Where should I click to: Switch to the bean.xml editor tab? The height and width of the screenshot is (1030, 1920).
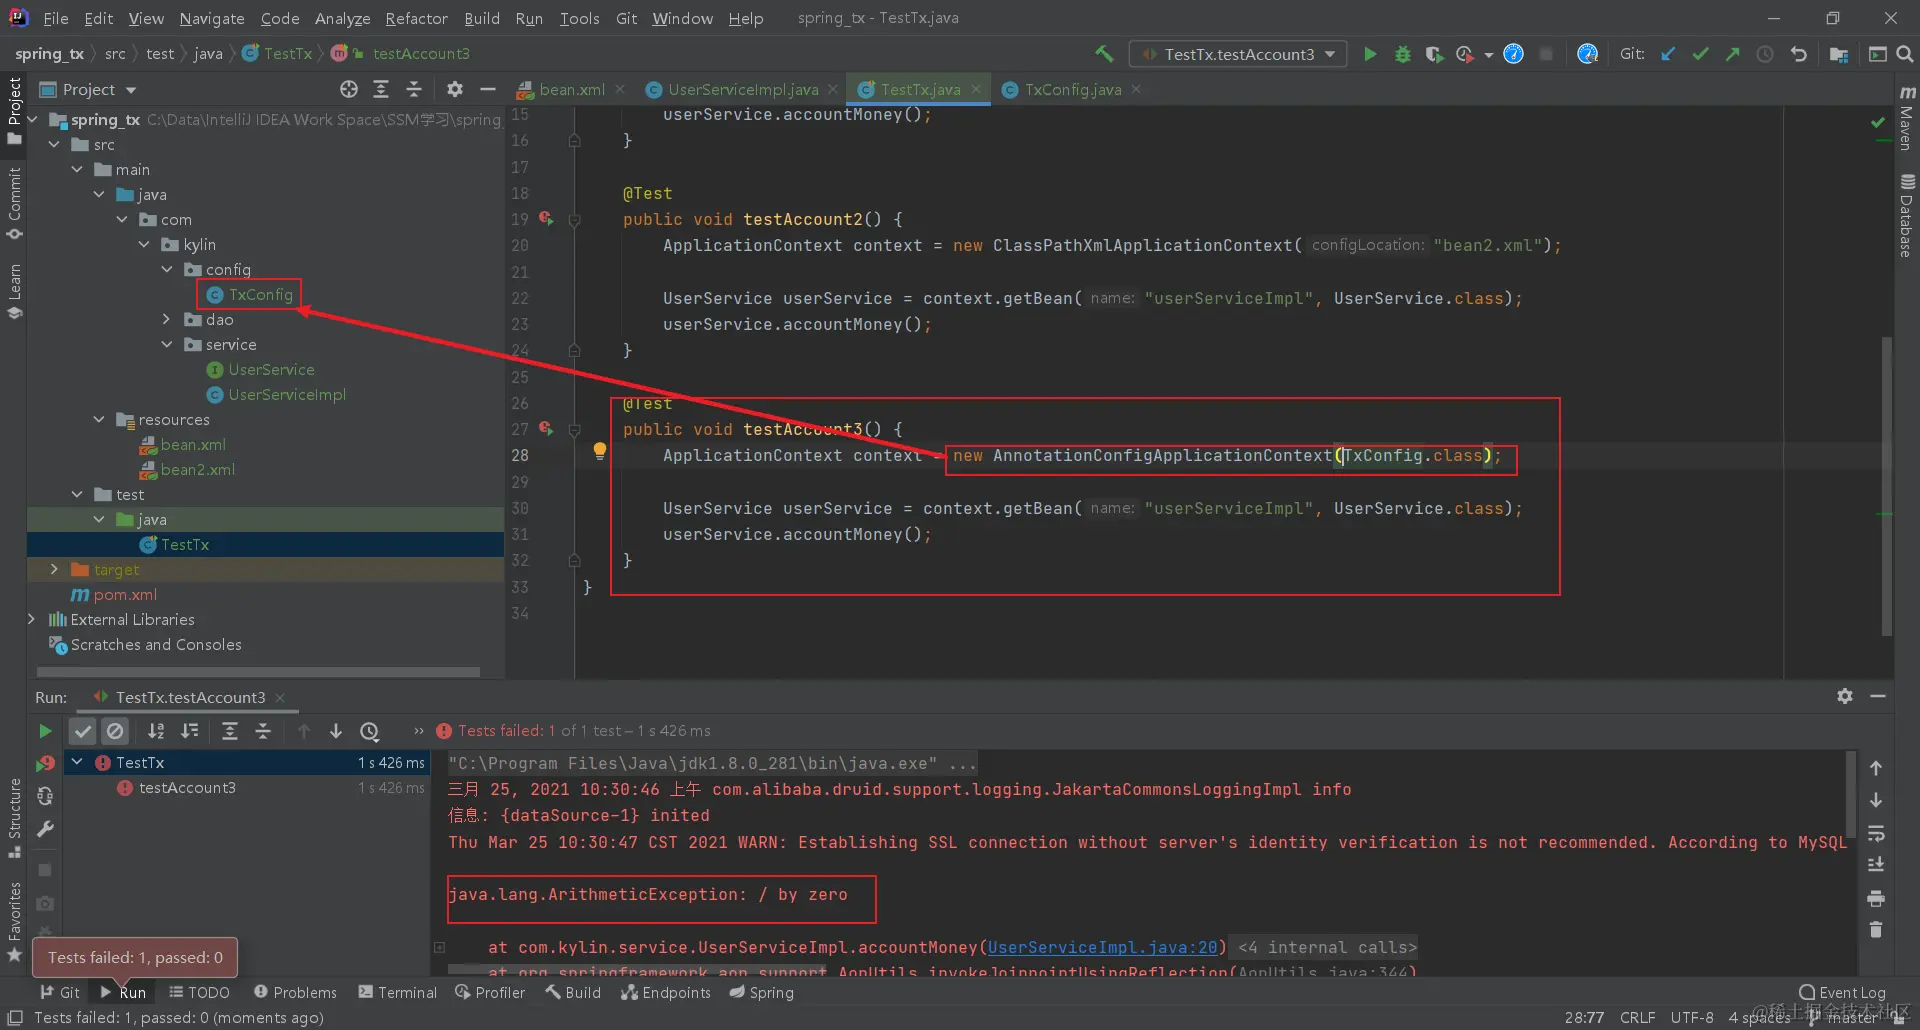click(572, 90)
